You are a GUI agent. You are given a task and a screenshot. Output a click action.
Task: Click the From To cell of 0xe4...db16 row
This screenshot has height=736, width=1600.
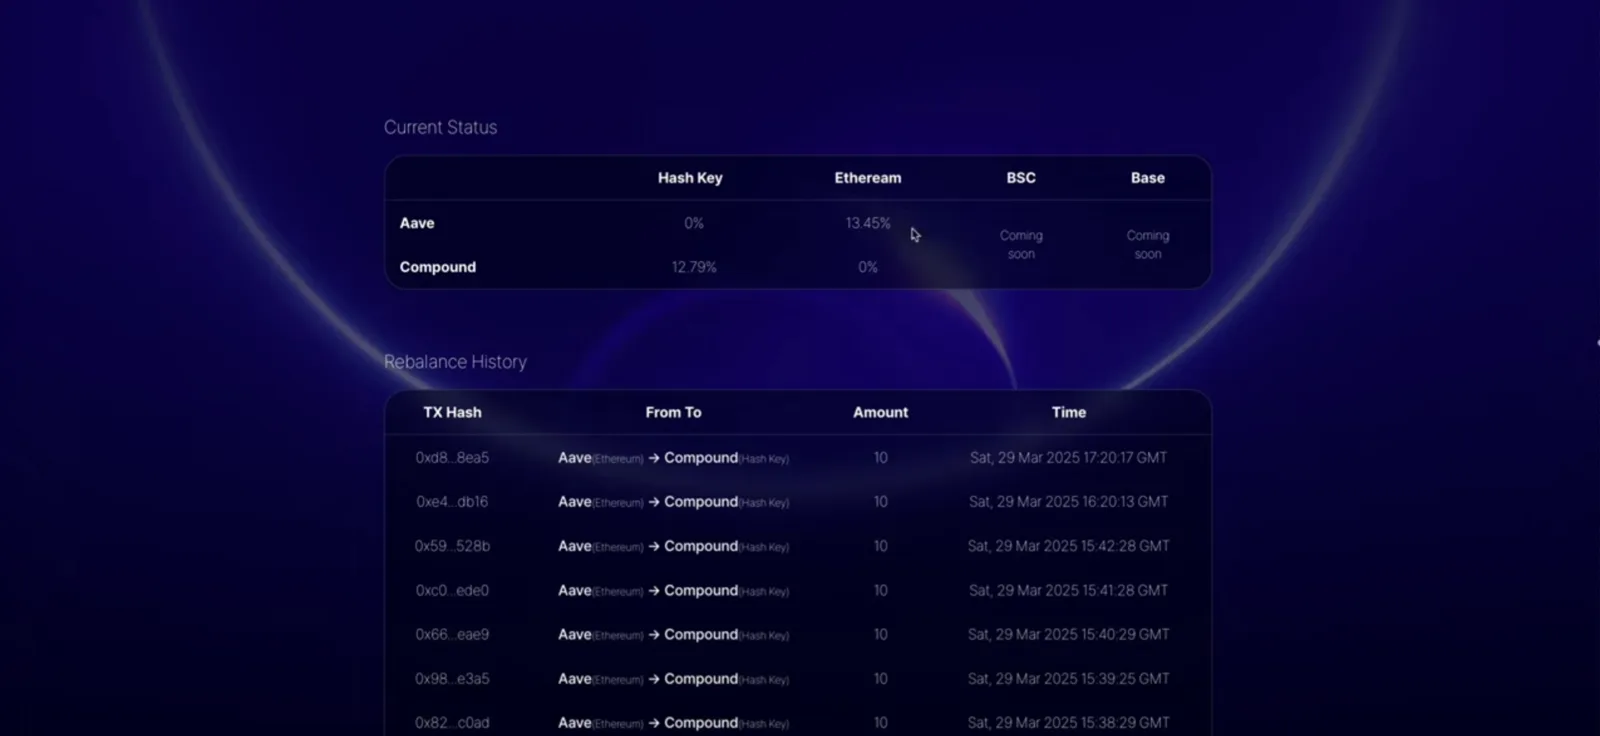(673, 502)
